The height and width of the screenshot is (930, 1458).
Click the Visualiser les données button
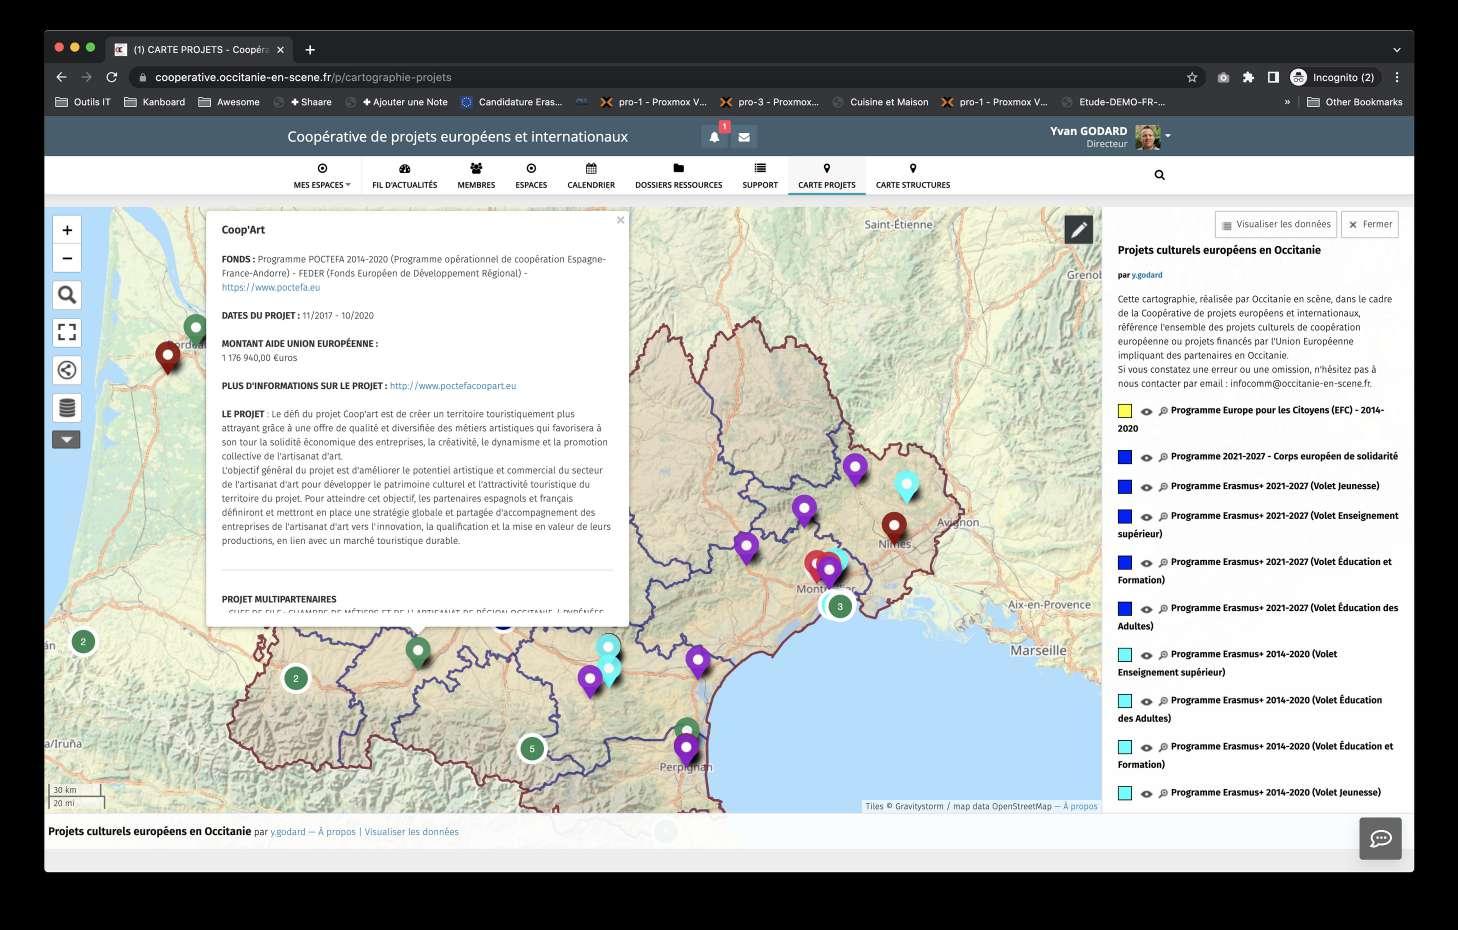pyautogui.click(x=1275, y=224)
